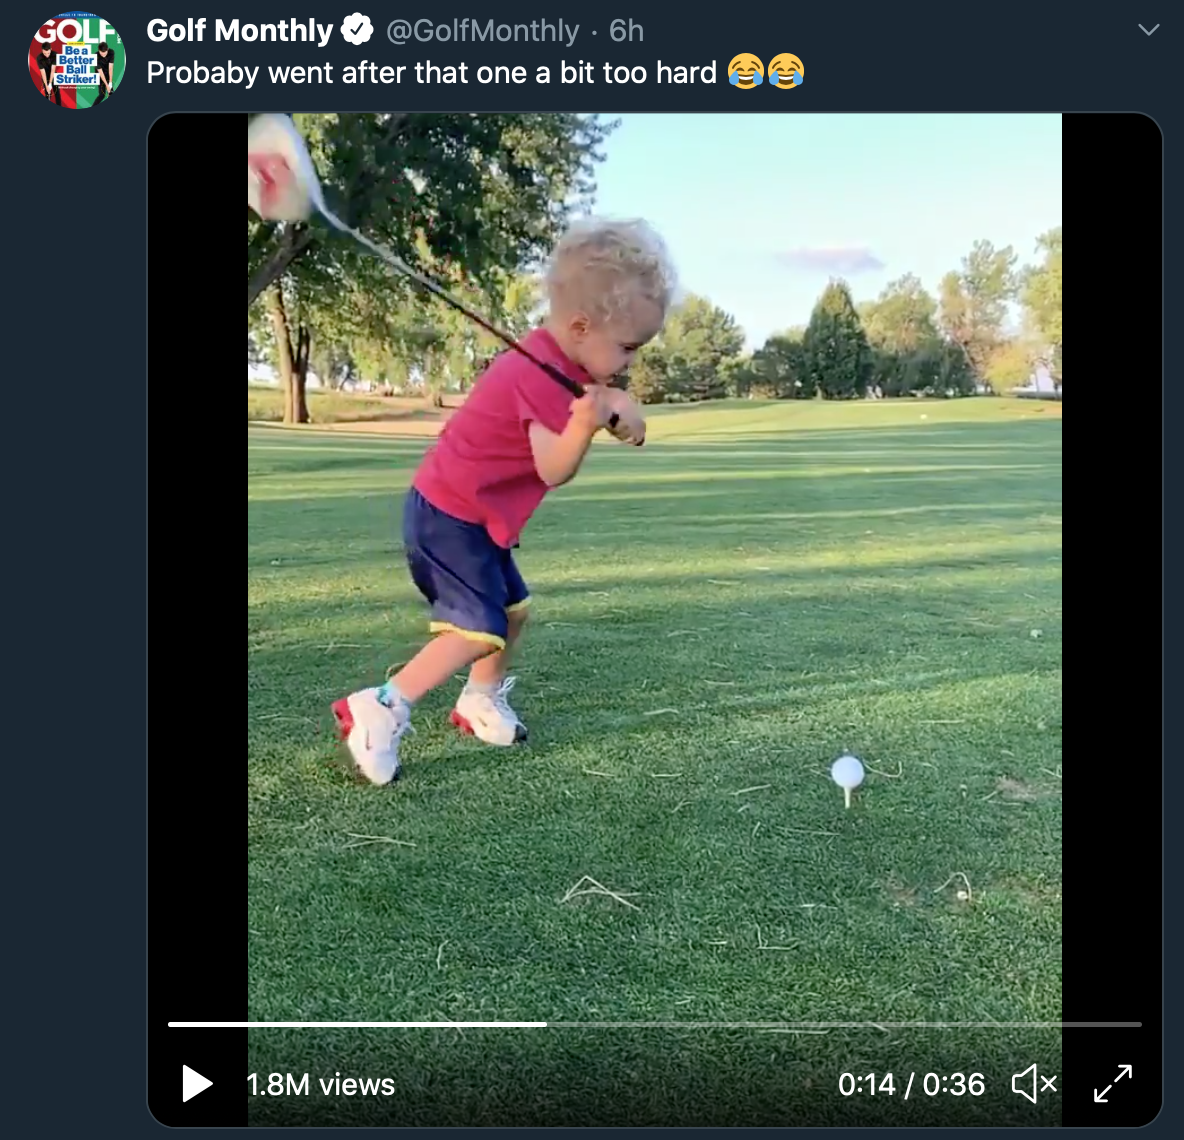
Task: Unmute the video sound
Action: [1034, 1084]
